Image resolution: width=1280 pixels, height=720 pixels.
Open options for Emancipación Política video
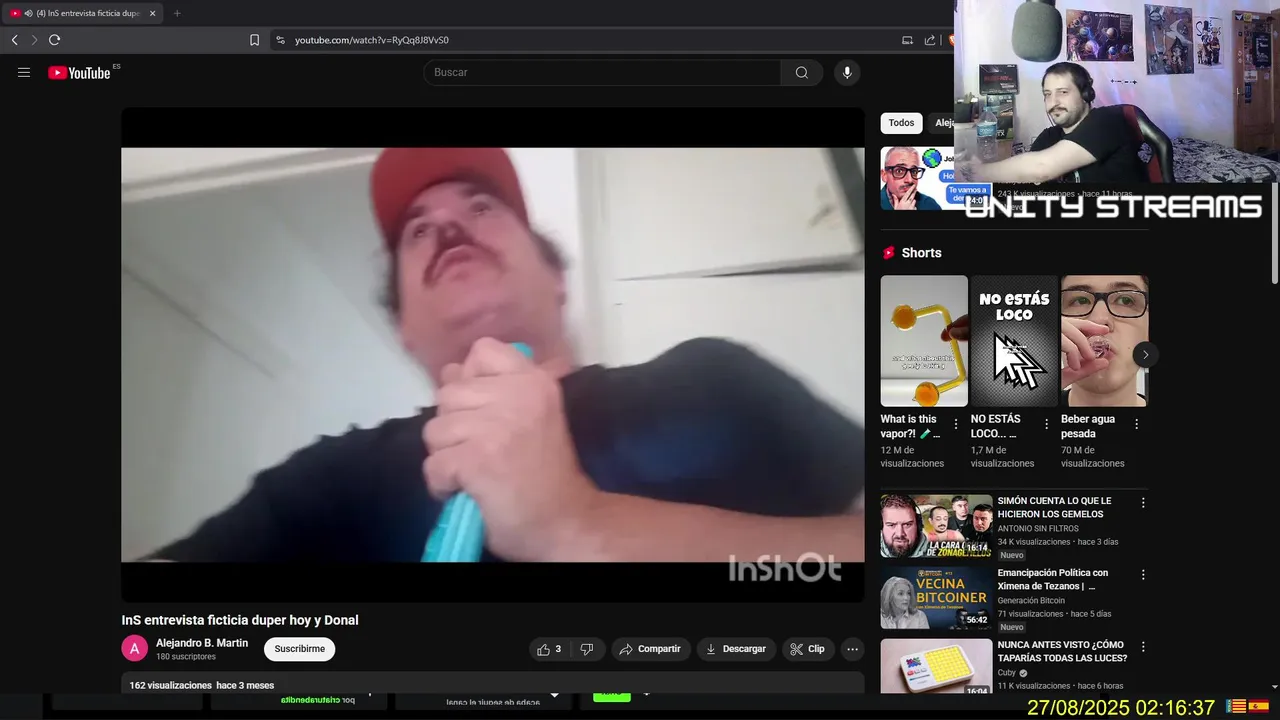1143,575
